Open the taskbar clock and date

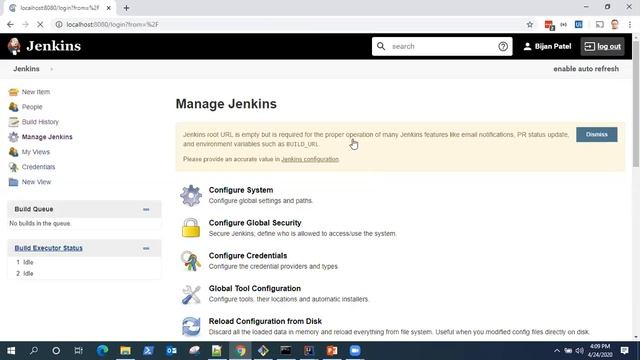click(x=600, y=351)
